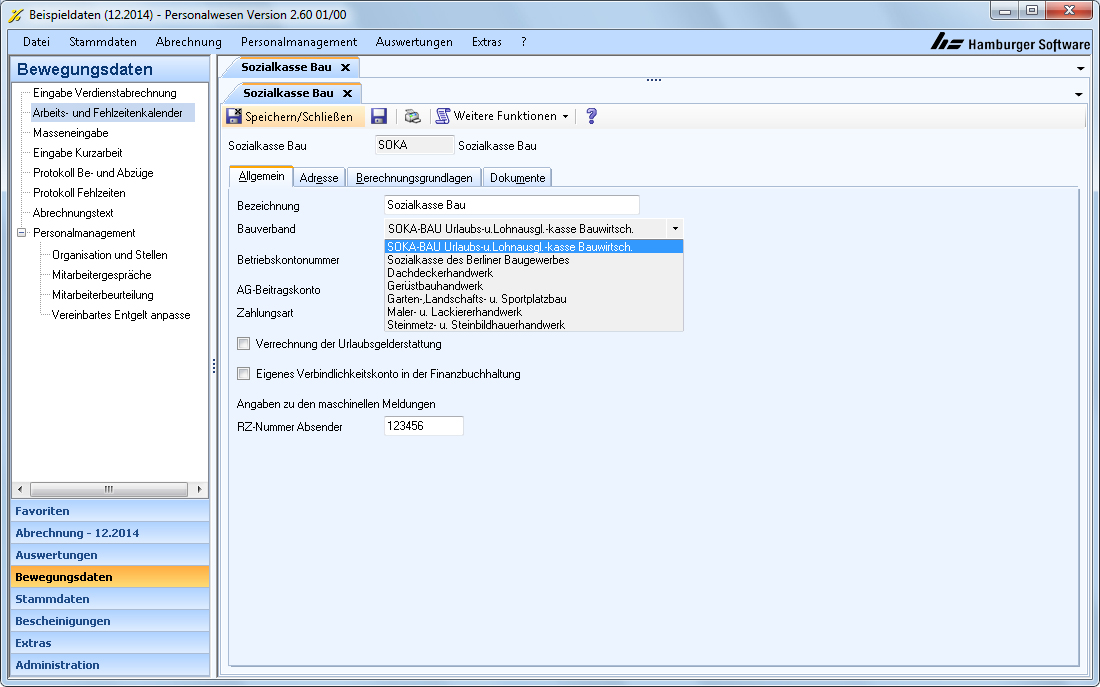Viewport: 1100px width, 687px height.
Task: Close the inner Sozialkasse Bau tab
Action: pyautogui.click(x=347, y=93)
